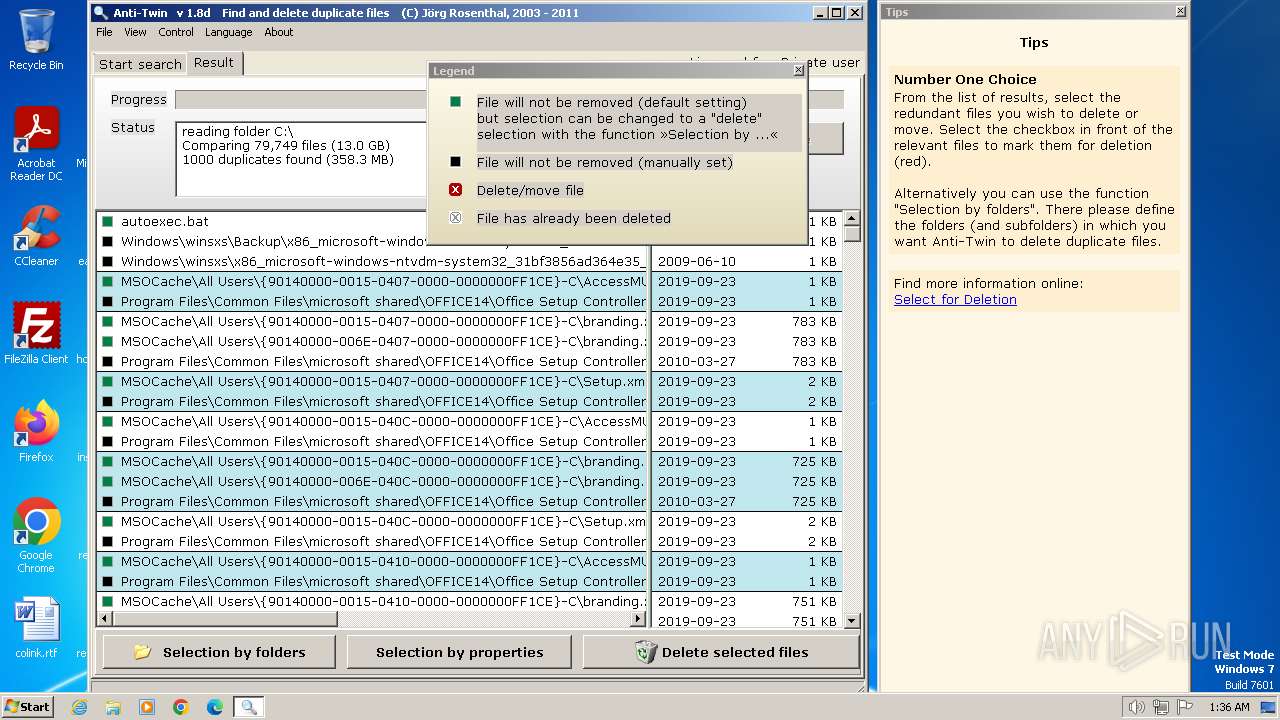1280x720 pixels.
Task: Open Acrobat Reader DC desktop icon
Action: 36,144
